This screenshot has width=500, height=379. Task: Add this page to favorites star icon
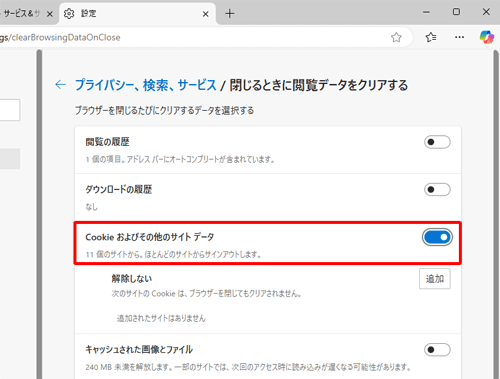pyautogui.click(x=396, y=37)
